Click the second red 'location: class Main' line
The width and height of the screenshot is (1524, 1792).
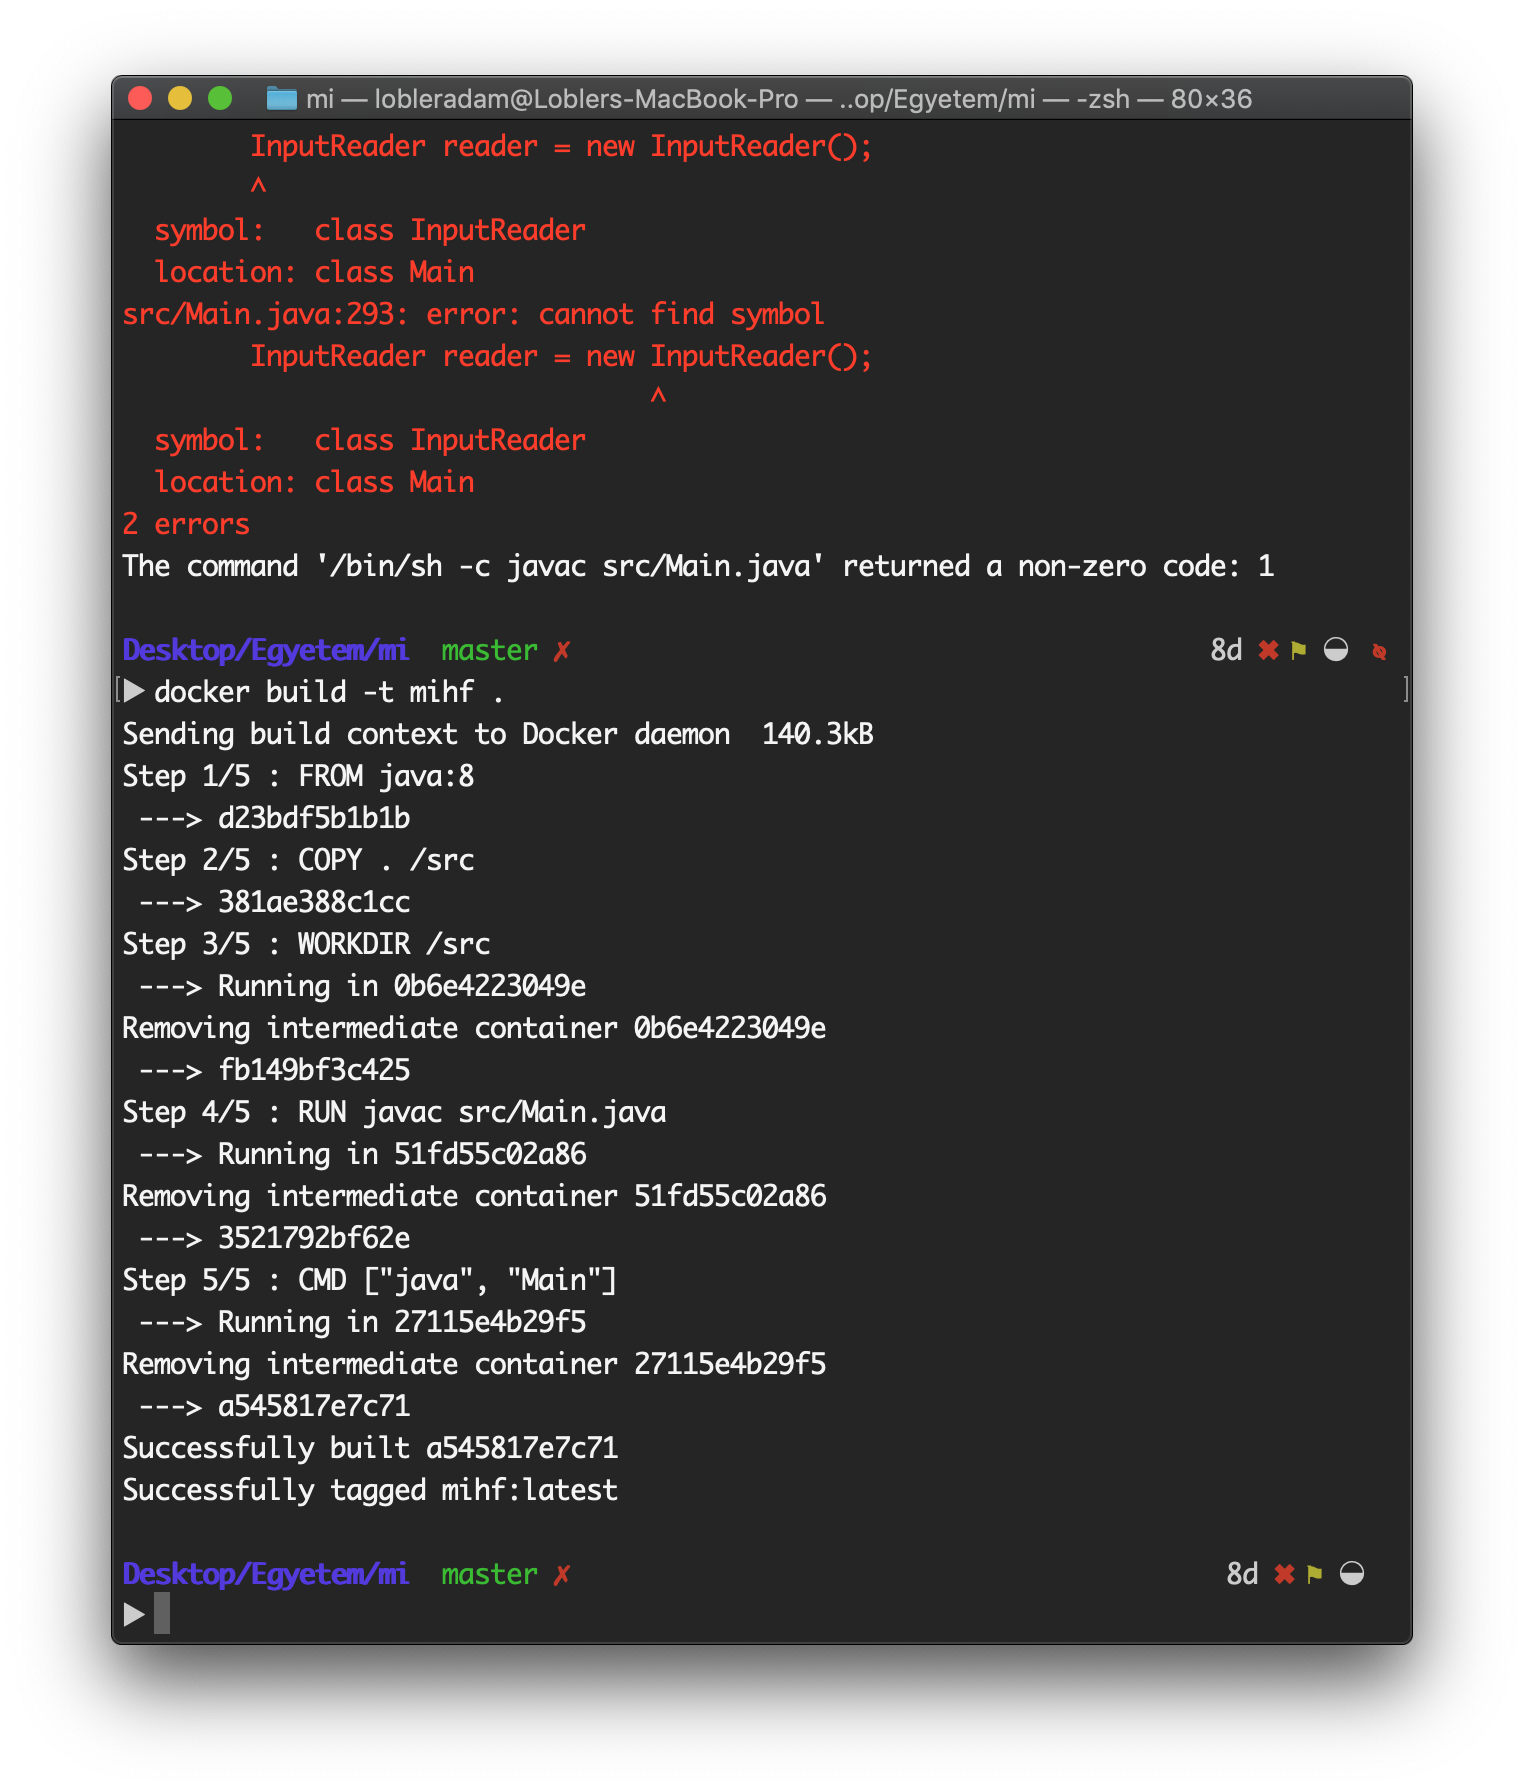[314, 482]
